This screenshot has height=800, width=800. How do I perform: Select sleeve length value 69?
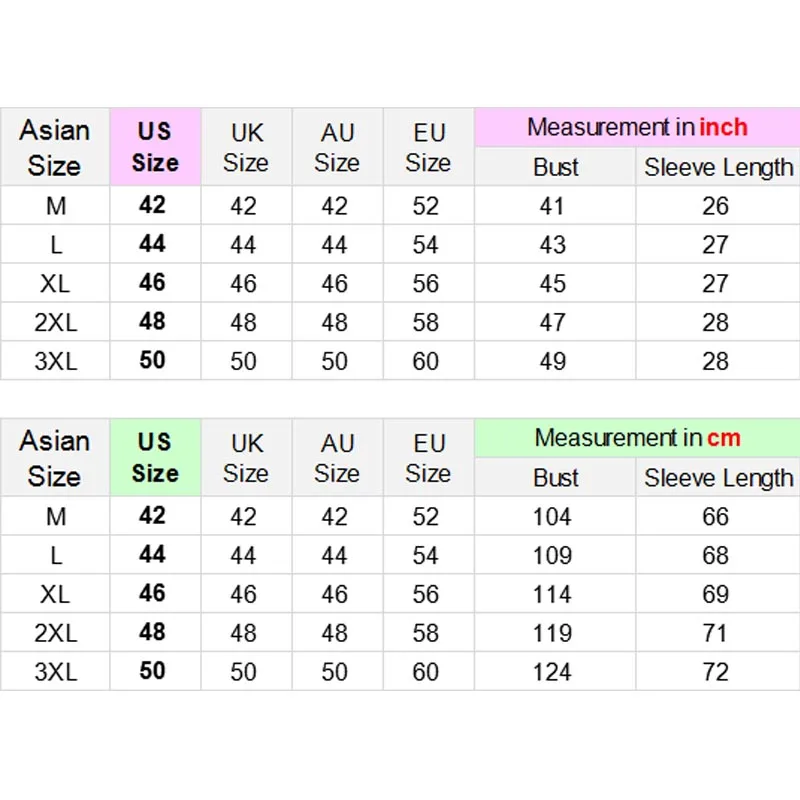(x=716, y=594)
